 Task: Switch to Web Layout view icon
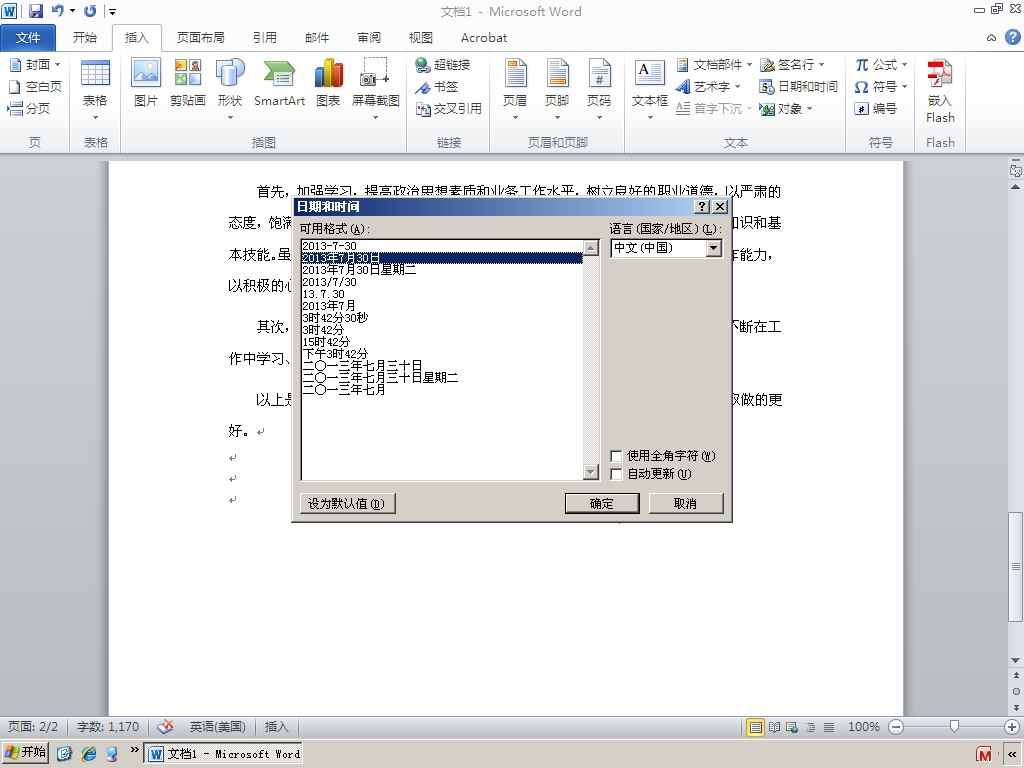pos(792,727)
